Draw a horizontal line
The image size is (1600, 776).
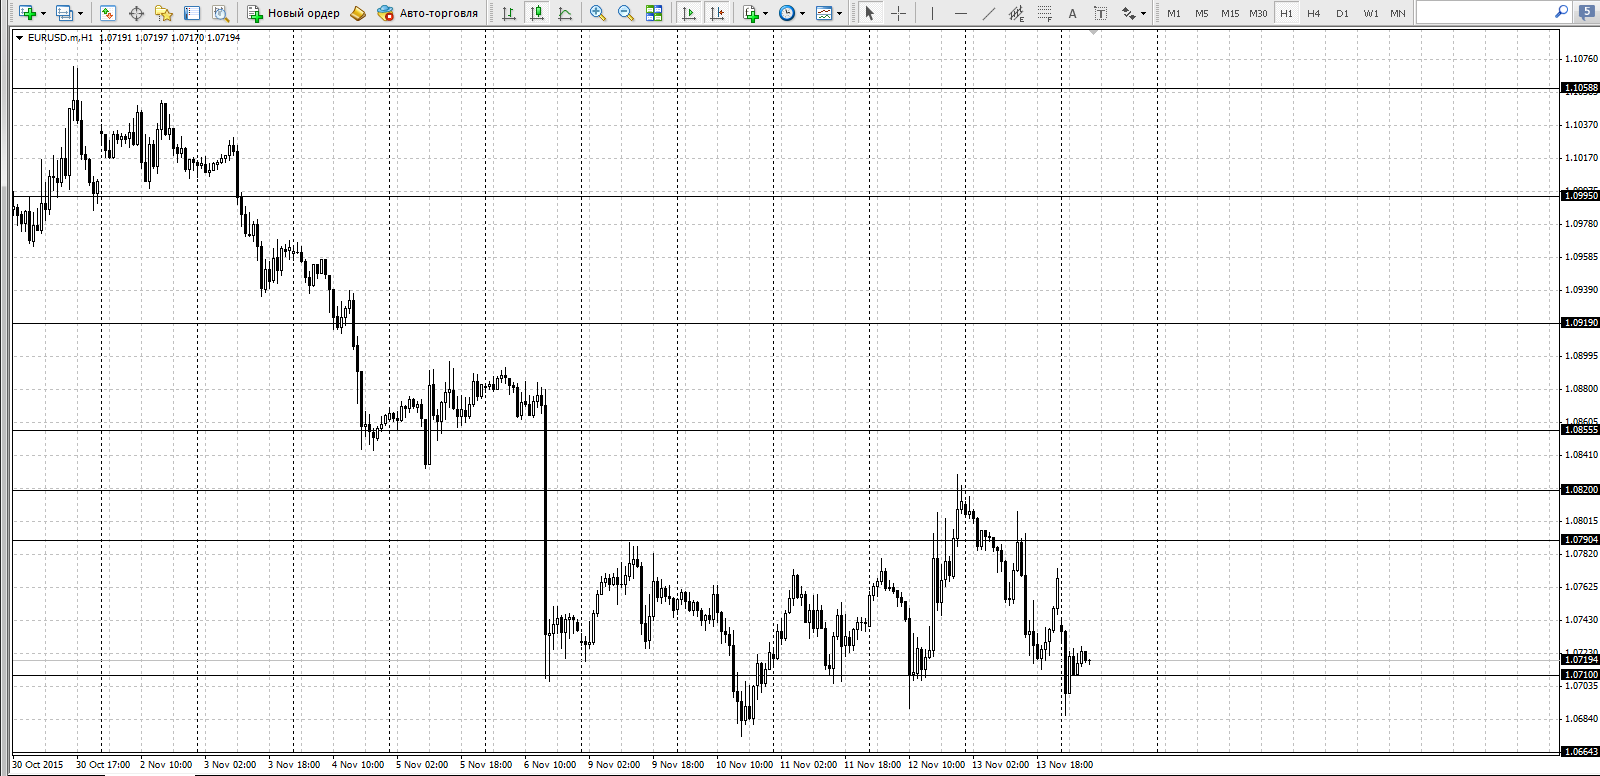tap(961, 13)
